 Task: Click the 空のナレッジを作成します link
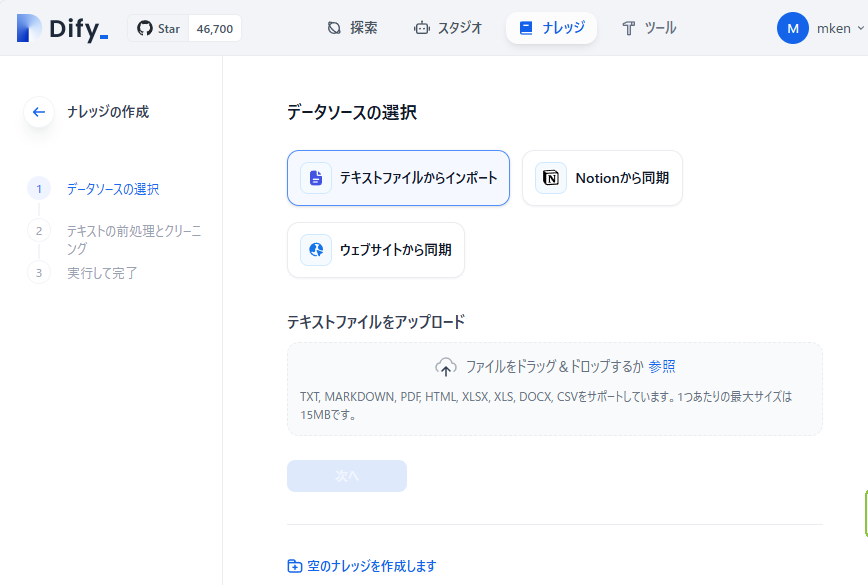(370, 565)
